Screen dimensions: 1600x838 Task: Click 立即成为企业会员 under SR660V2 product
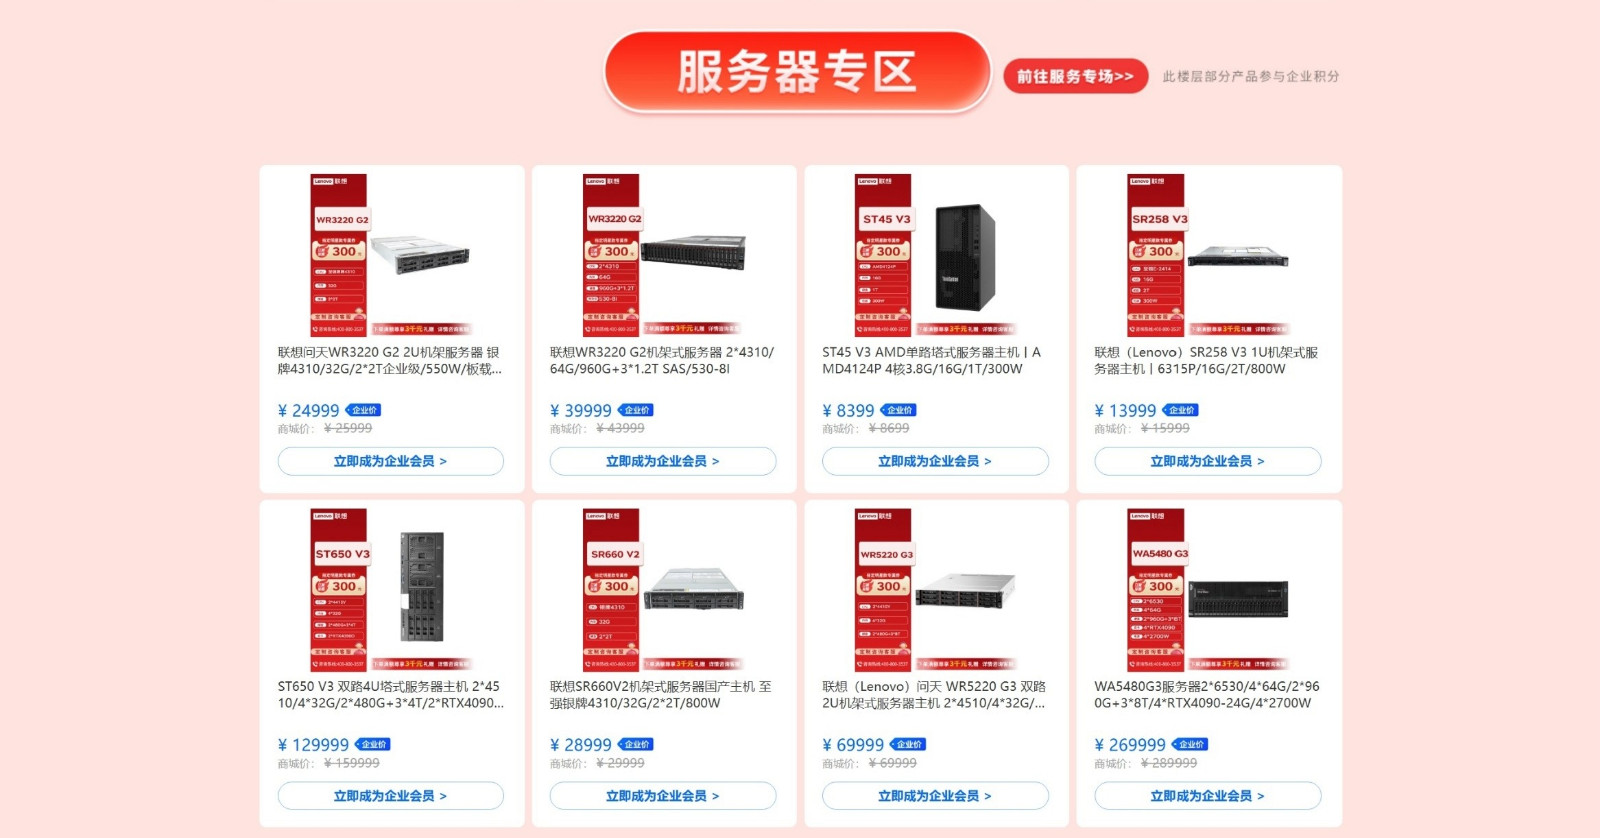click(663, 796)
